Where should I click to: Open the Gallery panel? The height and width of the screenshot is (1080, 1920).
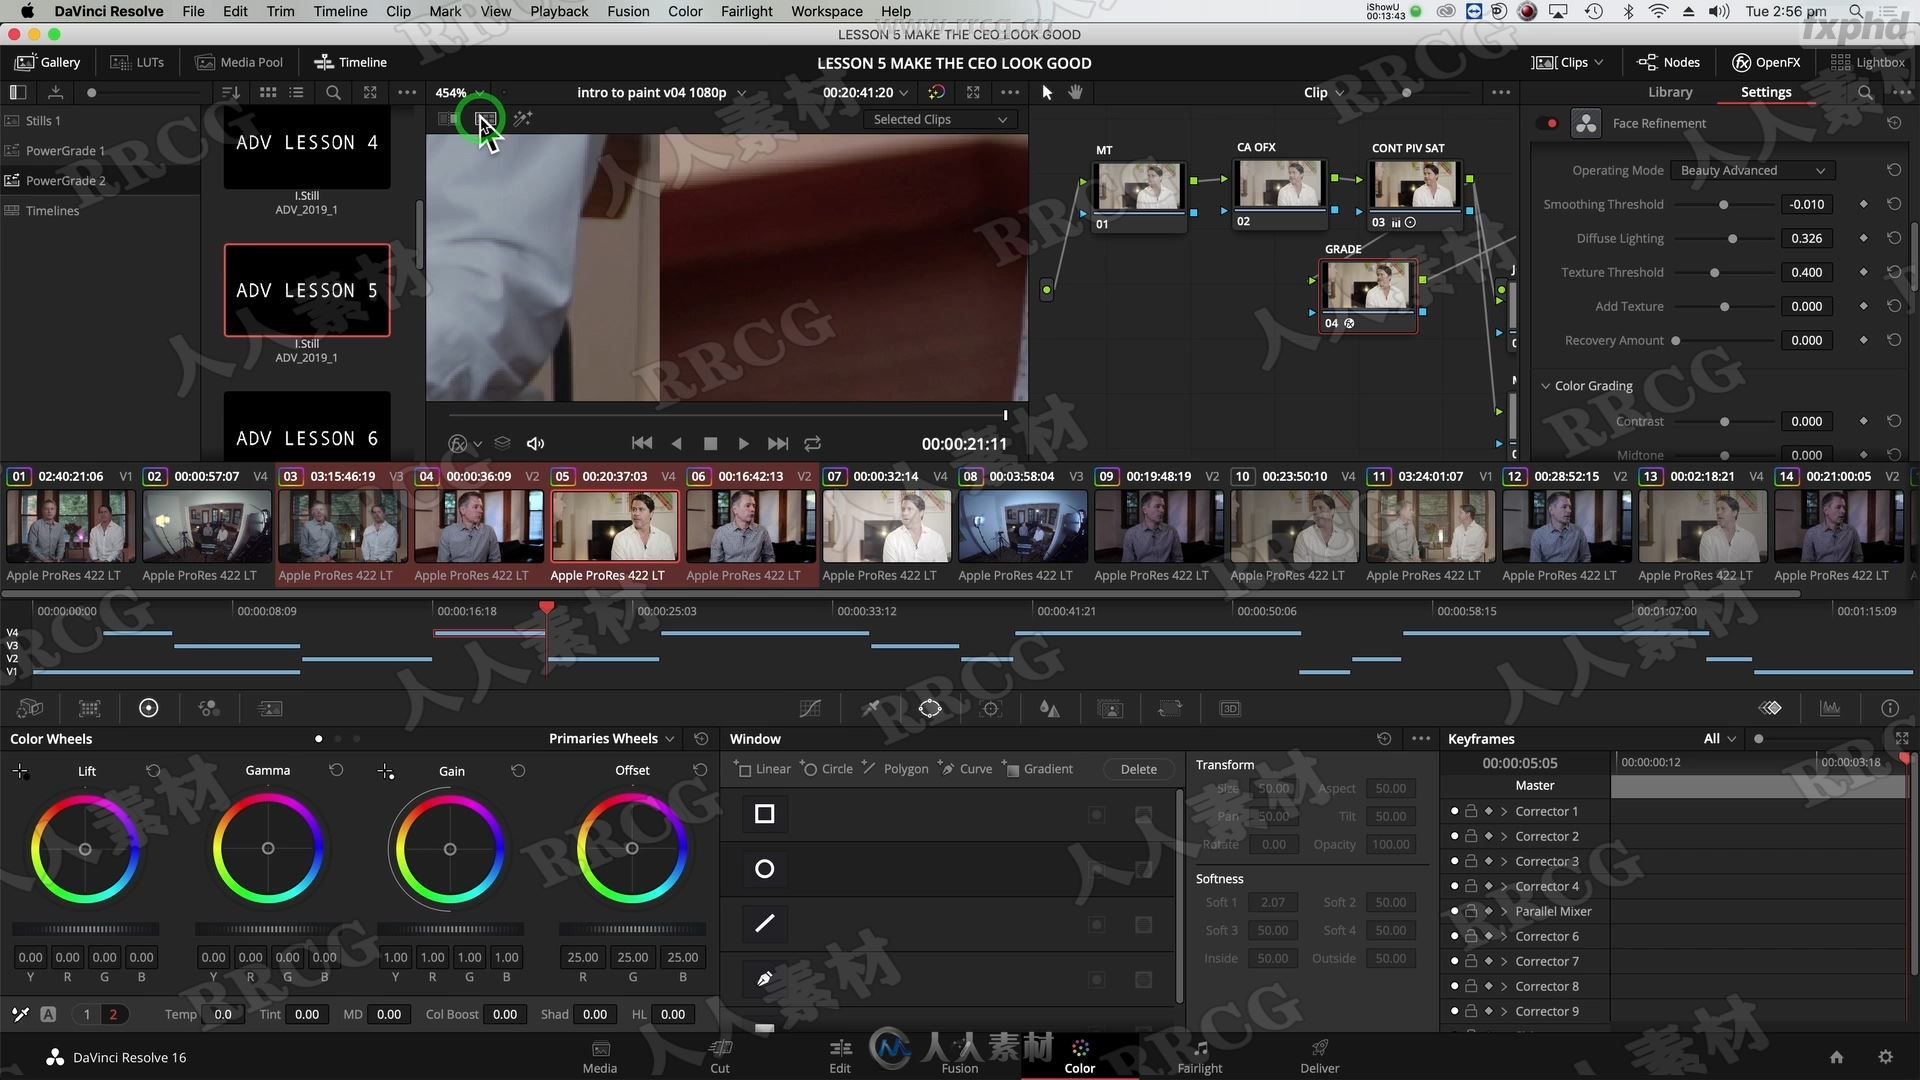(48, 62)
